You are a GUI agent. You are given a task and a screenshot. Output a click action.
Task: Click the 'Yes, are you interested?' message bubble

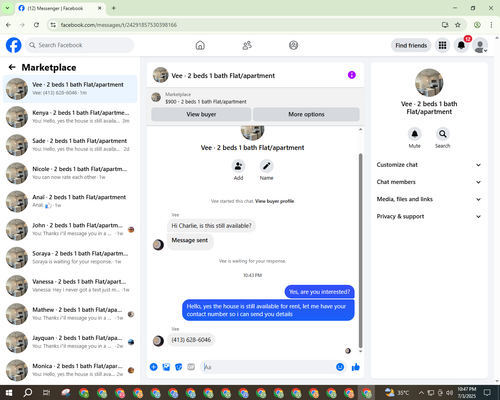pyautogui.click(x=319, y=292)
